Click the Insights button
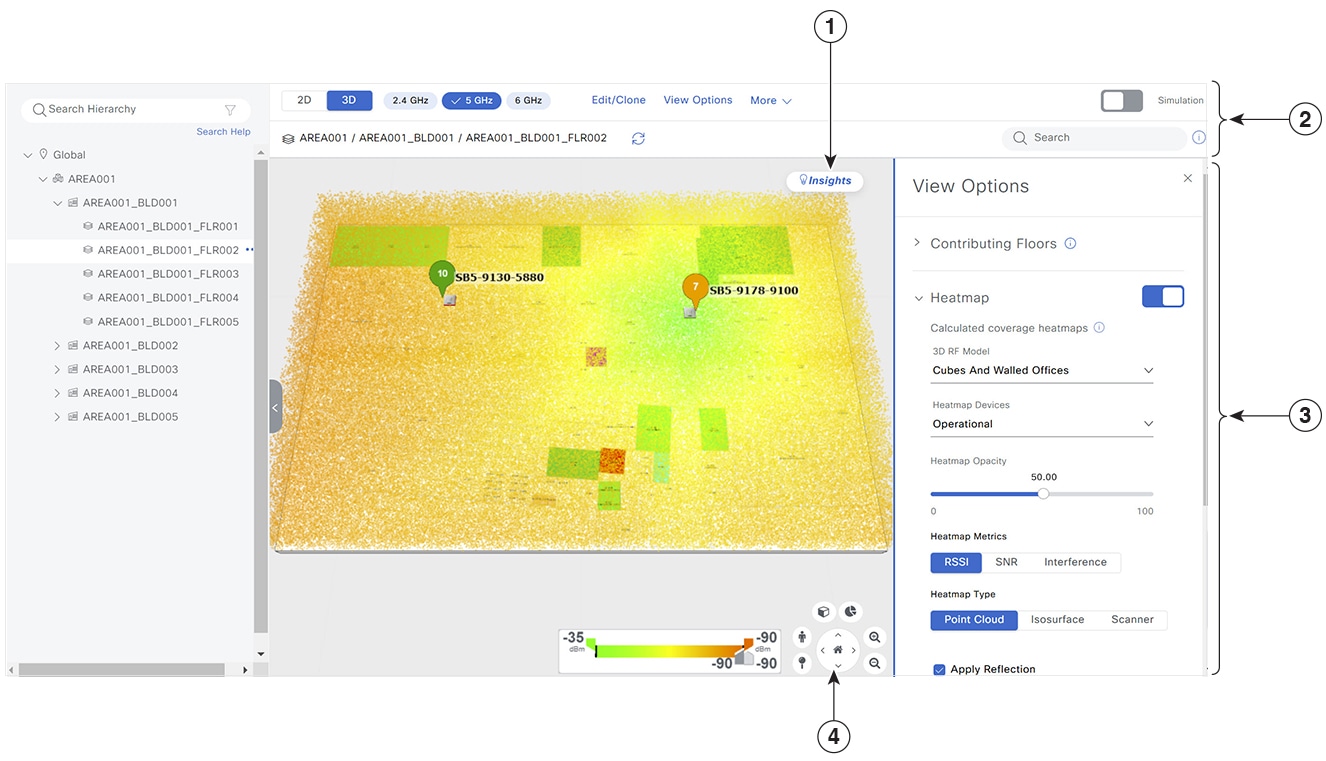This screenshot has height=761, width=1326. click(x=825, y=181)
